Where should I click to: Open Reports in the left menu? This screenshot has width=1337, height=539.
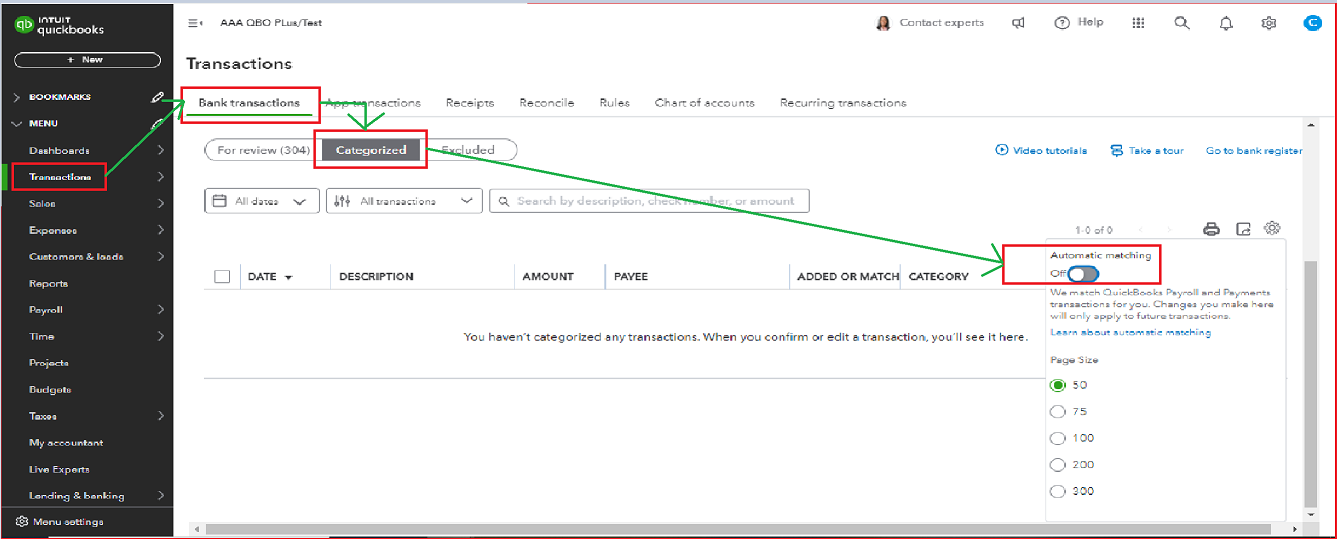(x=49, y=283)
